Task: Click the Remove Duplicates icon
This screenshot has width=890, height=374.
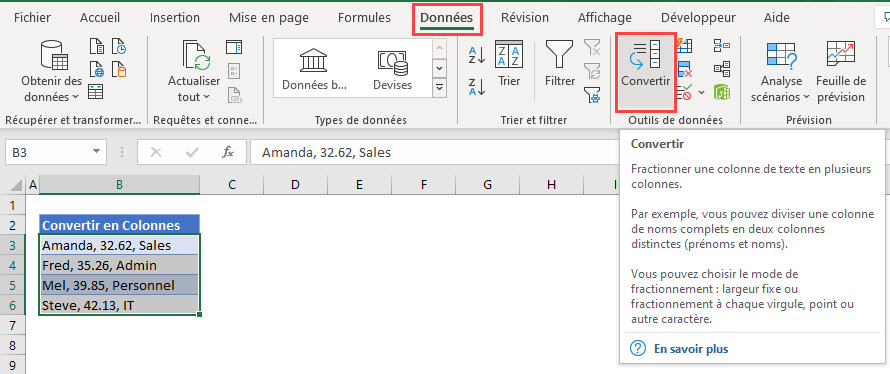Action: click(x=685, y=69)
